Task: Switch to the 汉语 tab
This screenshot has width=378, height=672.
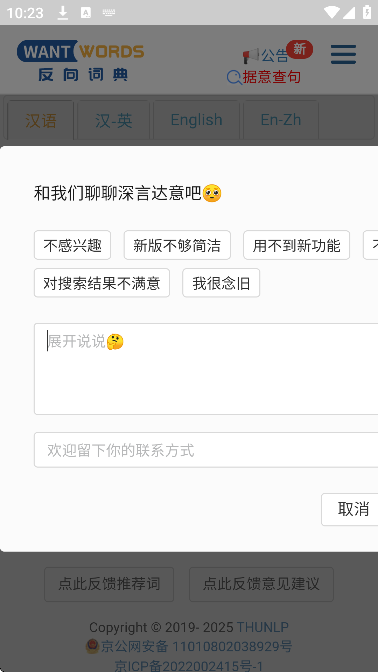Action: (x=41, y=120)
